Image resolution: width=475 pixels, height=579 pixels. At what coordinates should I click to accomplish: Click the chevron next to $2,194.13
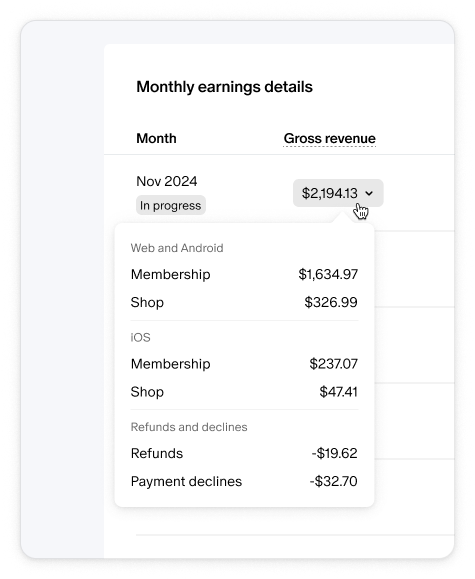[x=369, y=193]
